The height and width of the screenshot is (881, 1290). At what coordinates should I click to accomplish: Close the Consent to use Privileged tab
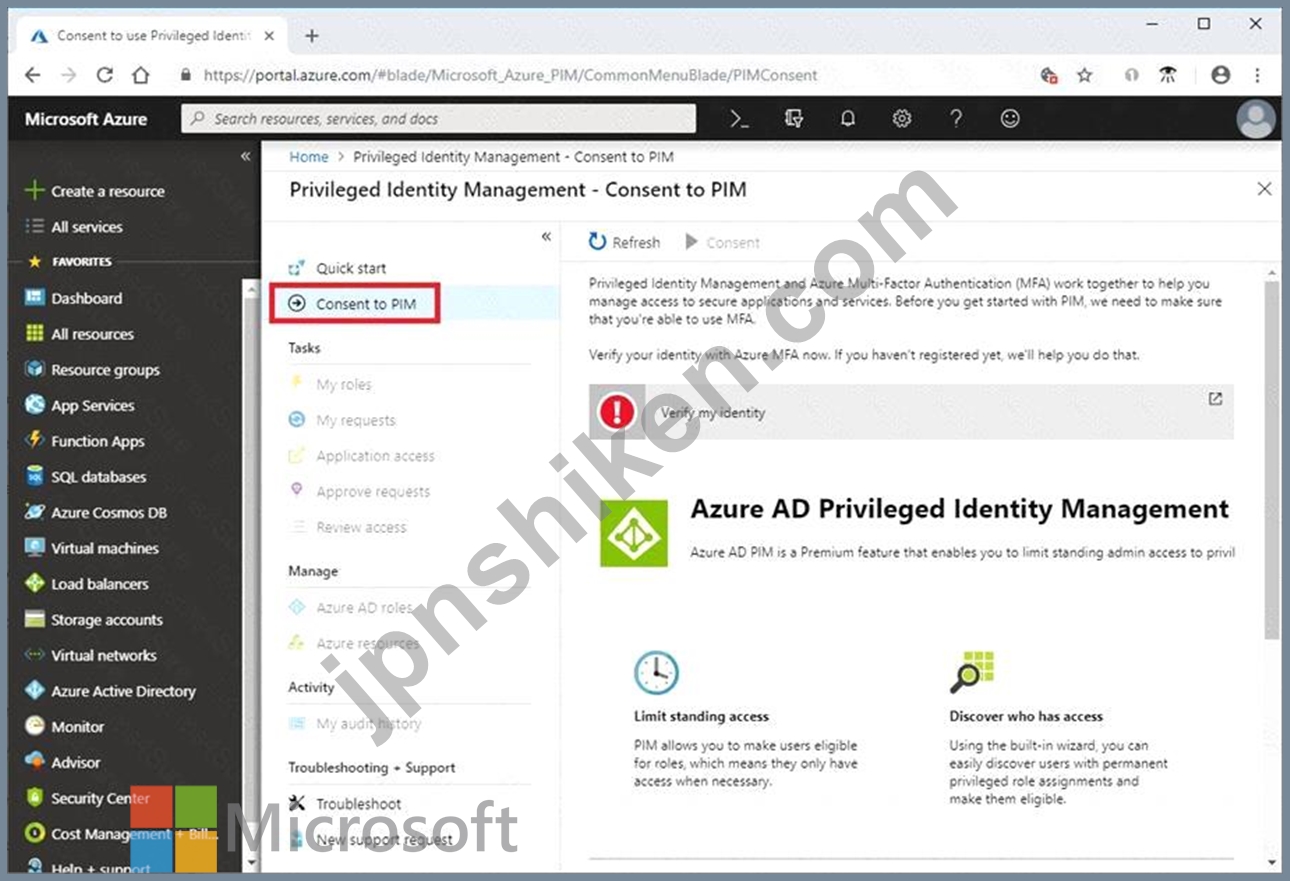(x=269, y=36)
